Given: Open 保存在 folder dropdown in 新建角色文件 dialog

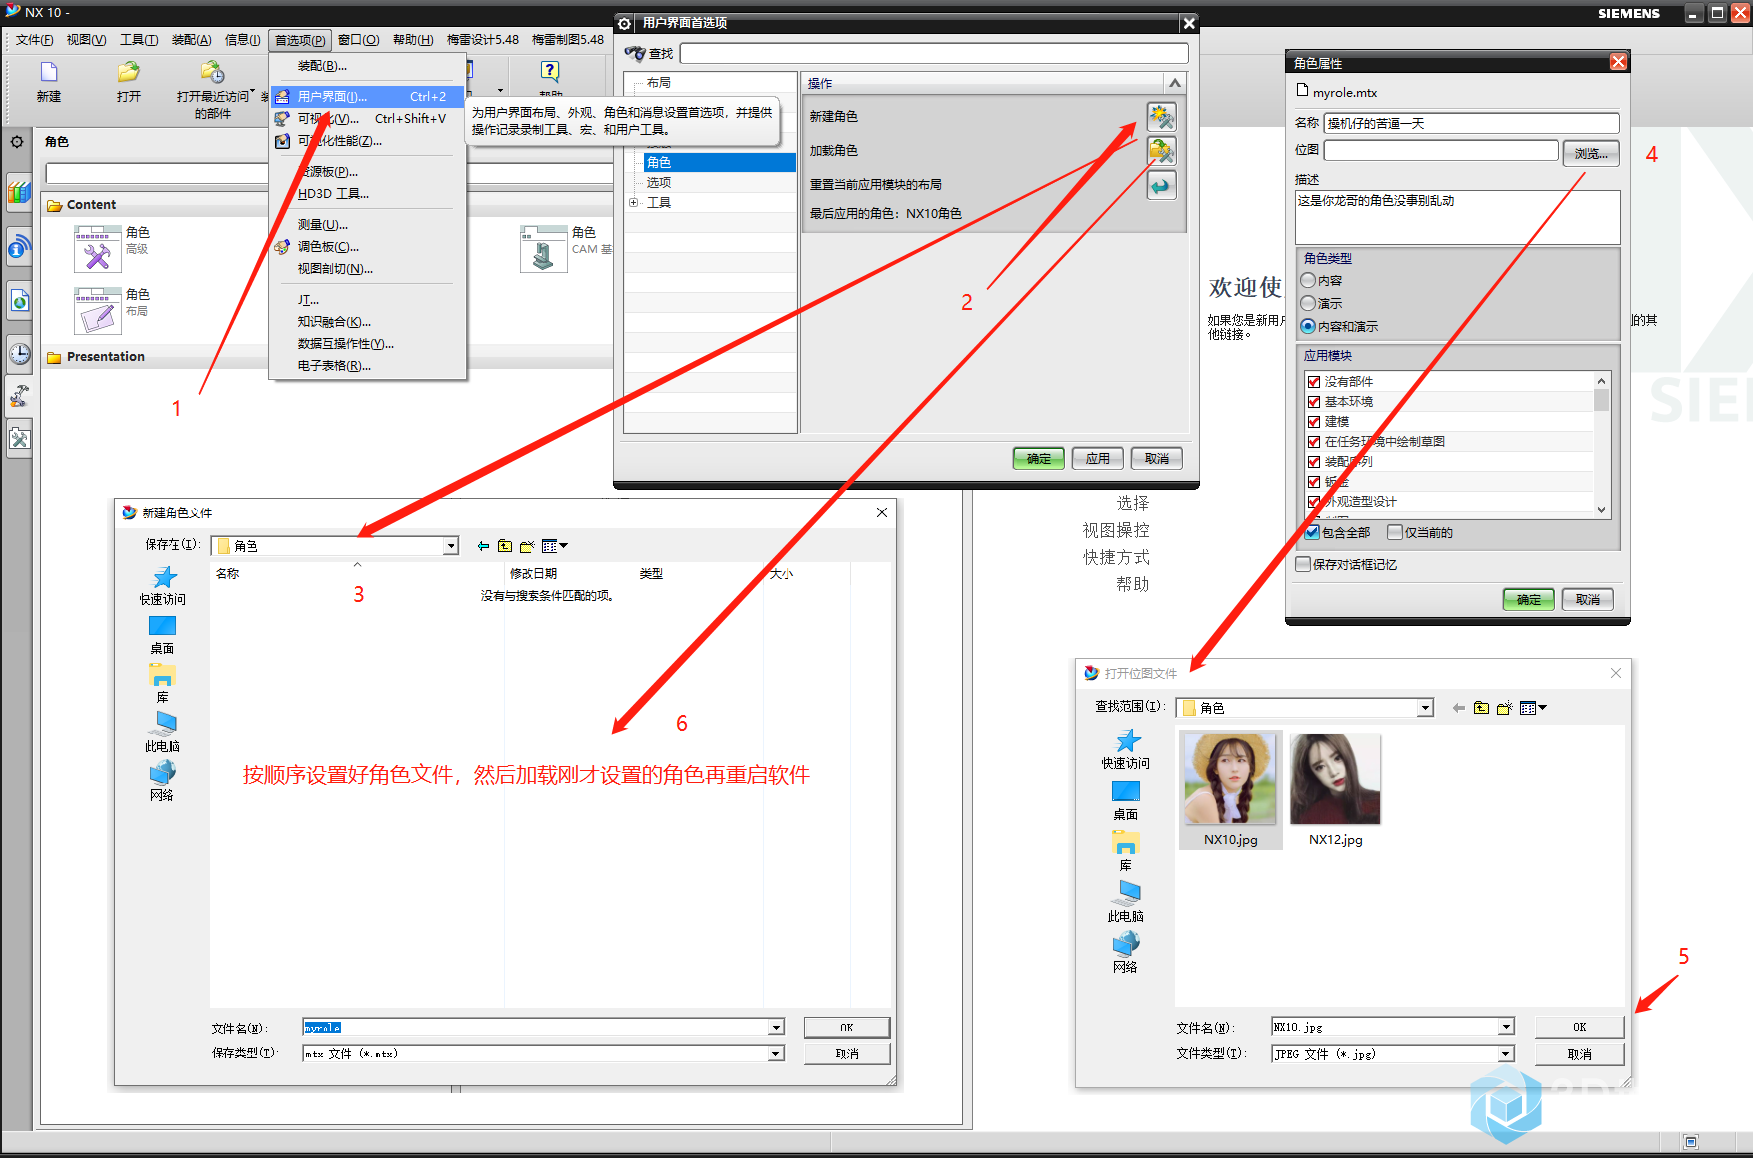Looking at the screenshot, I should click(451, 546).
